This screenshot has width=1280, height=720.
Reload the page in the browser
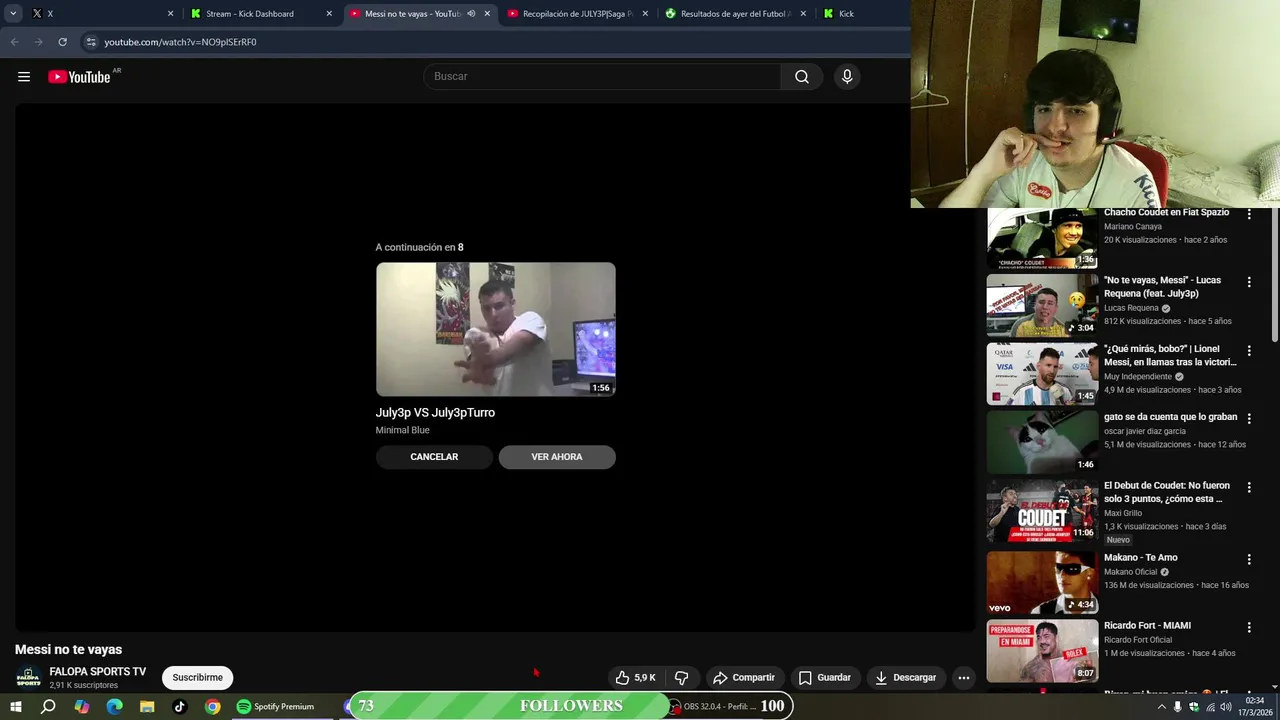(62, 42)
